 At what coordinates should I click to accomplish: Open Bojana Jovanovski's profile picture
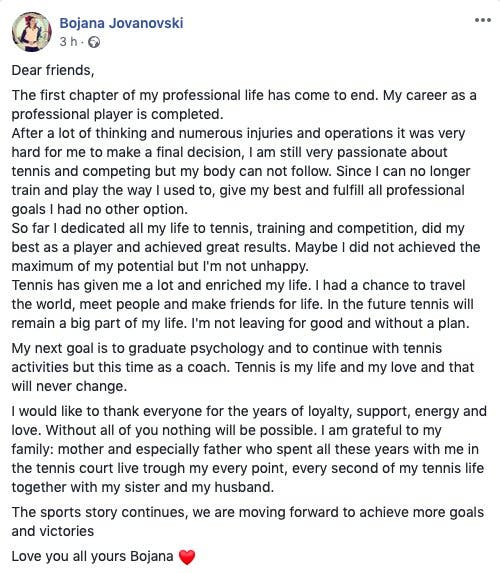coord(31,32)
